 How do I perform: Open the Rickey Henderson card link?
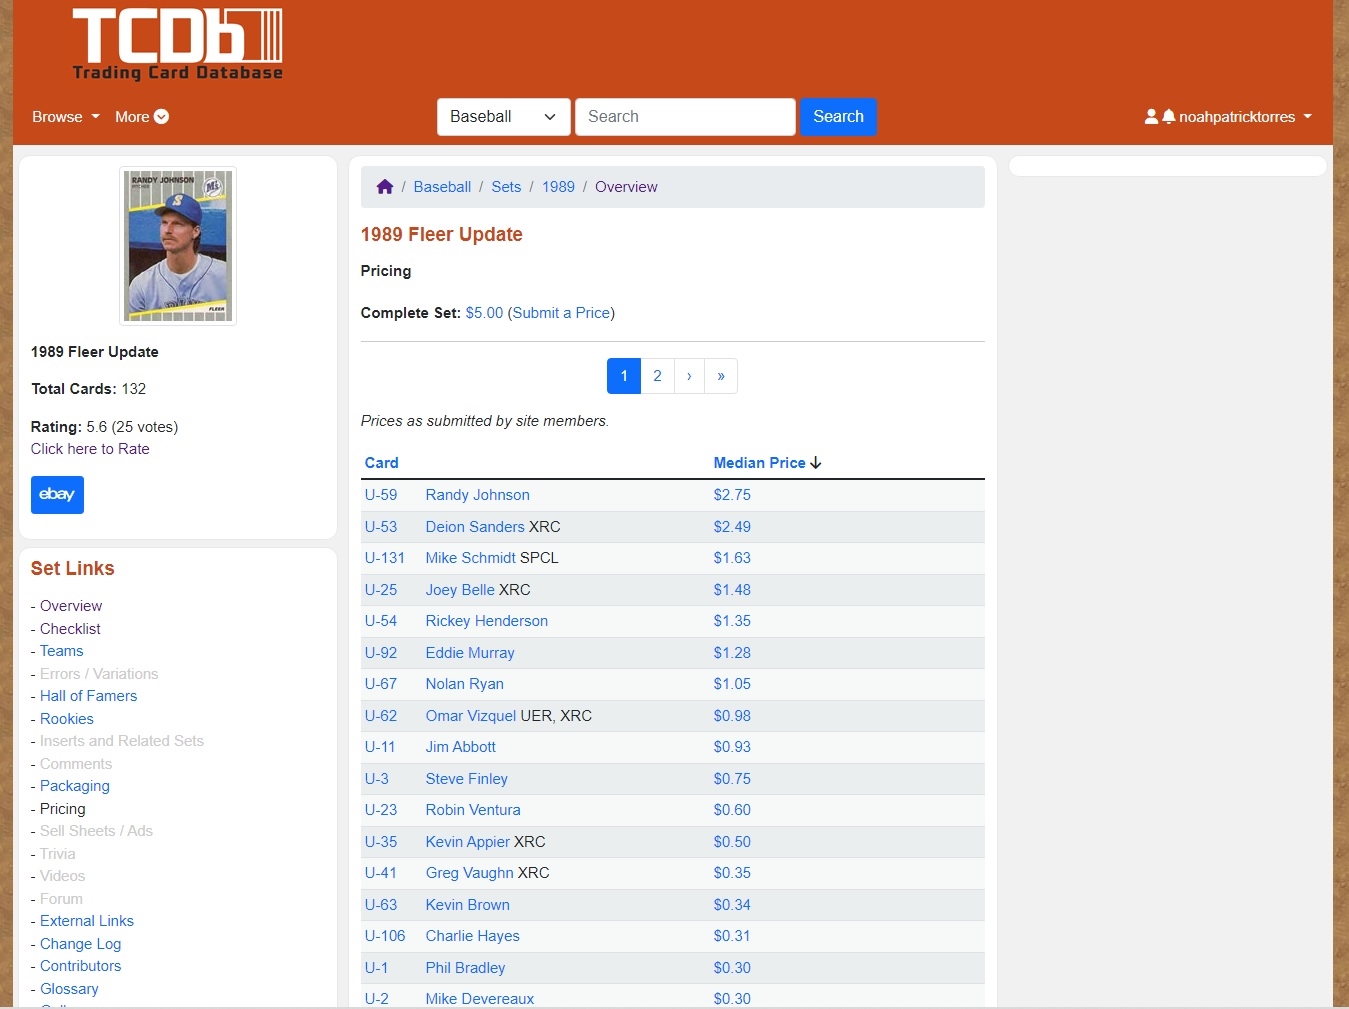pyautogui.click(x=487, y=621)
